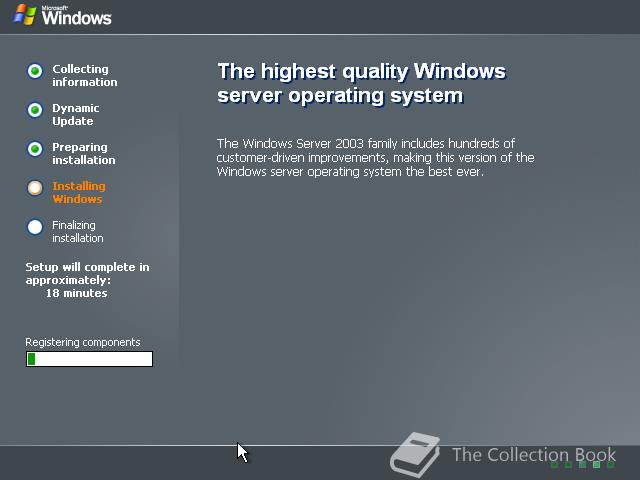Click the Preparing installation step indicator
The image size is (640, 480).
[x=35, y=149]
